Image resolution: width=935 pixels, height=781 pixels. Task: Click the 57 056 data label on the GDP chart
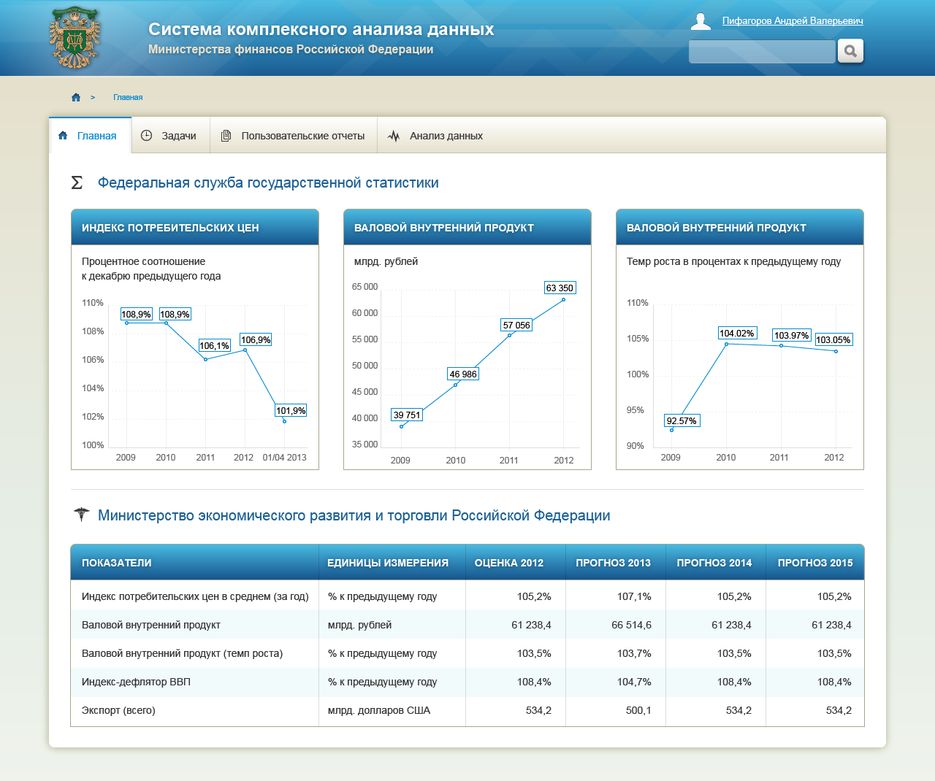[516, 325]
